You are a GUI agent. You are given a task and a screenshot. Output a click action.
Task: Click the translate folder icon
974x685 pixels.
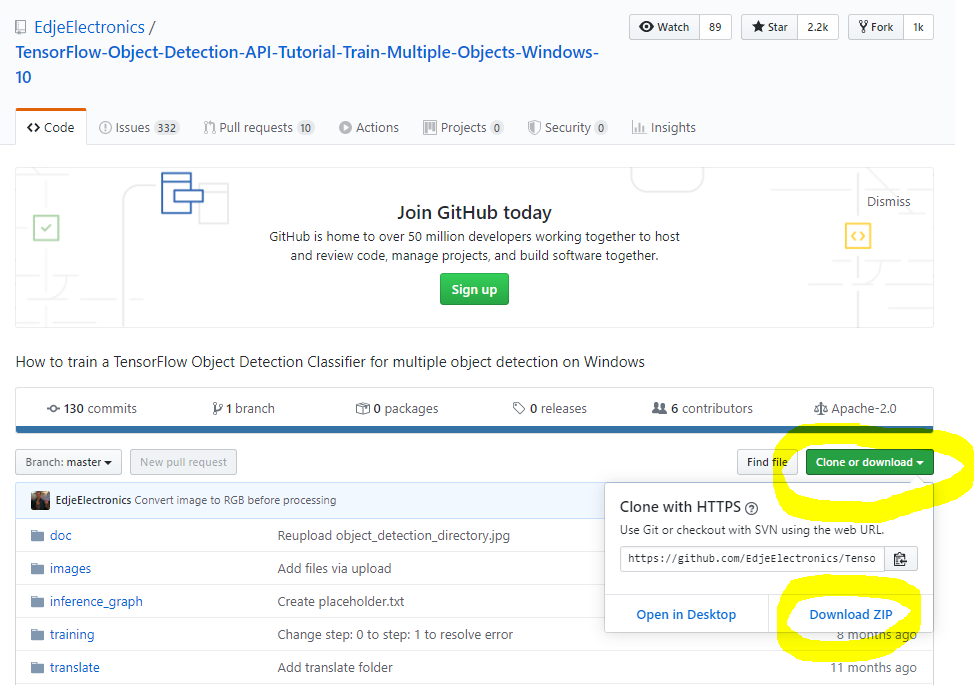pyautogui.click(x=38, y=668)
